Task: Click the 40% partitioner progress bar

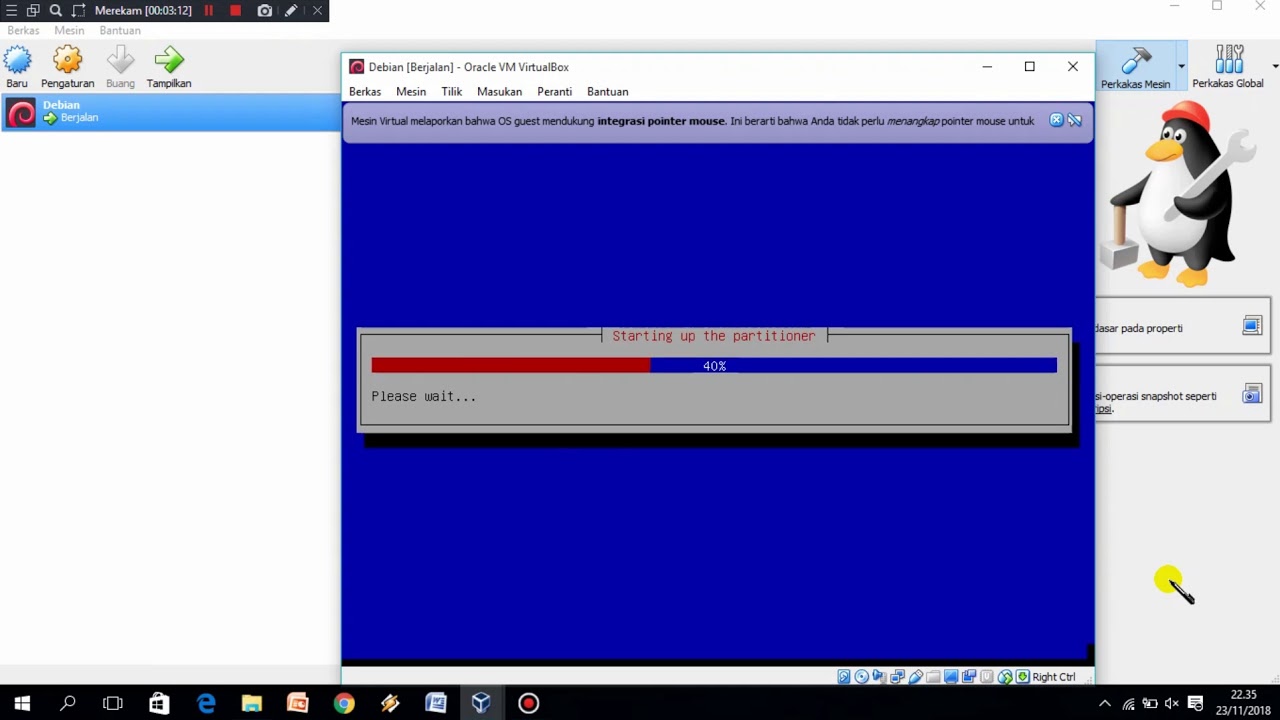Action: click(714, 366)
